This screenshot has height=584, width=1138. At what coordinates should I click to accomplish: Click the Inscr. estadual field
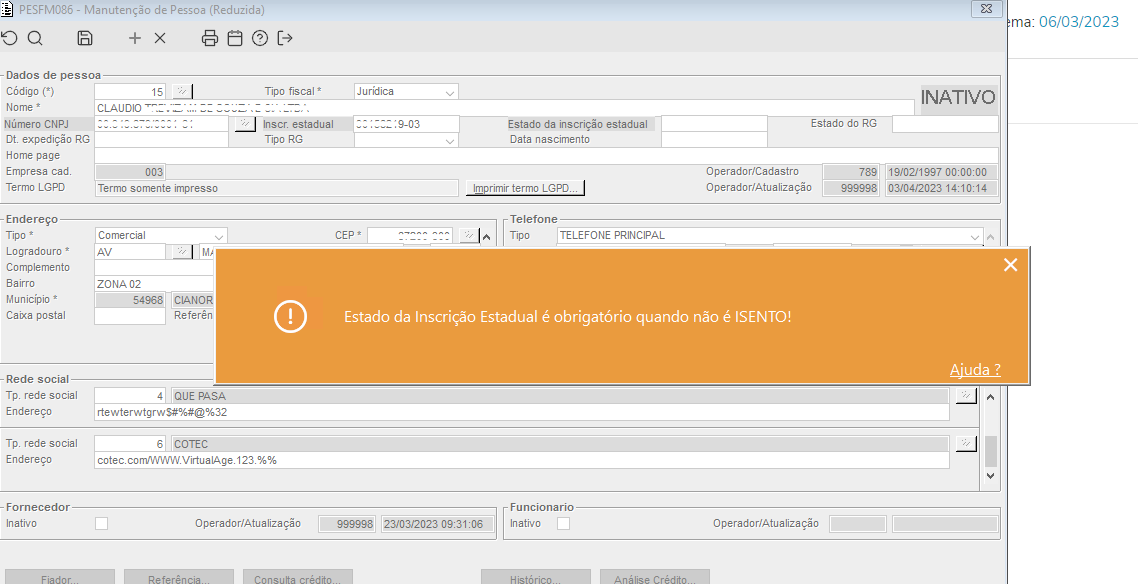click(406, 124)
